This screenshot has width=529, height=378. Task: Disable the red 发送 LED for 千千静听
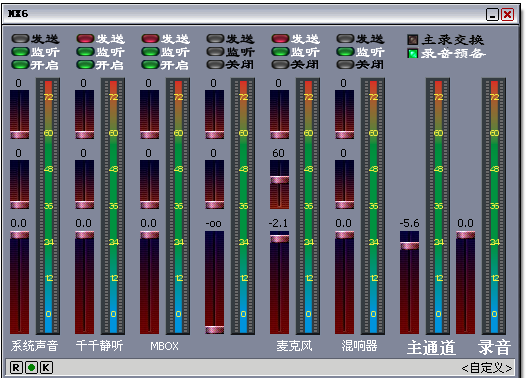[x=85, y=39]
